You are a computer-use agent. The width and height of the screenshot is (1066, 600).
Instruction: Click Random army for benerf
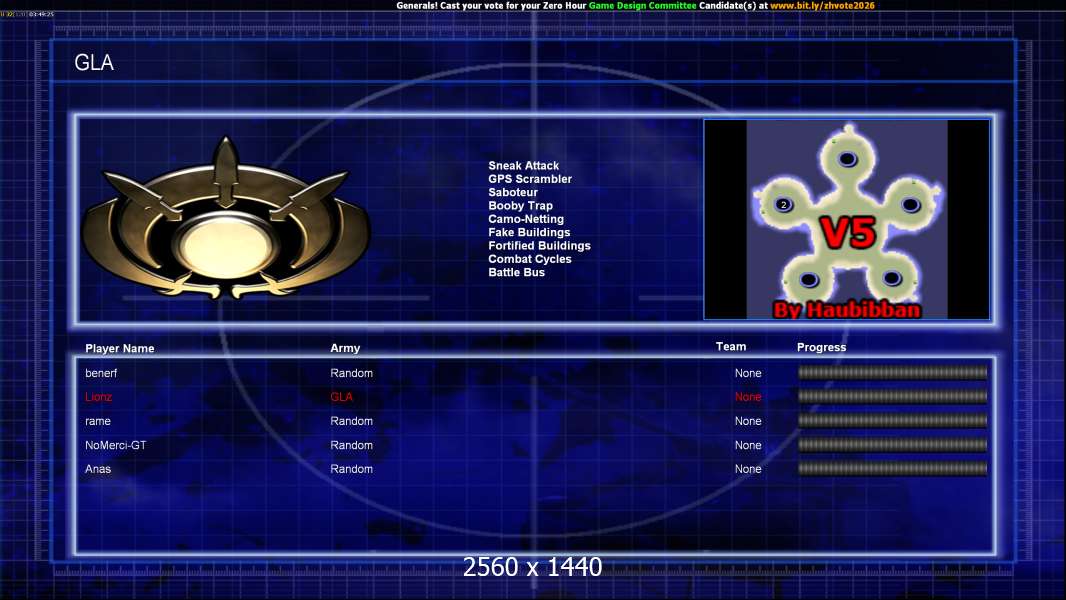click(x=351, y=373)
